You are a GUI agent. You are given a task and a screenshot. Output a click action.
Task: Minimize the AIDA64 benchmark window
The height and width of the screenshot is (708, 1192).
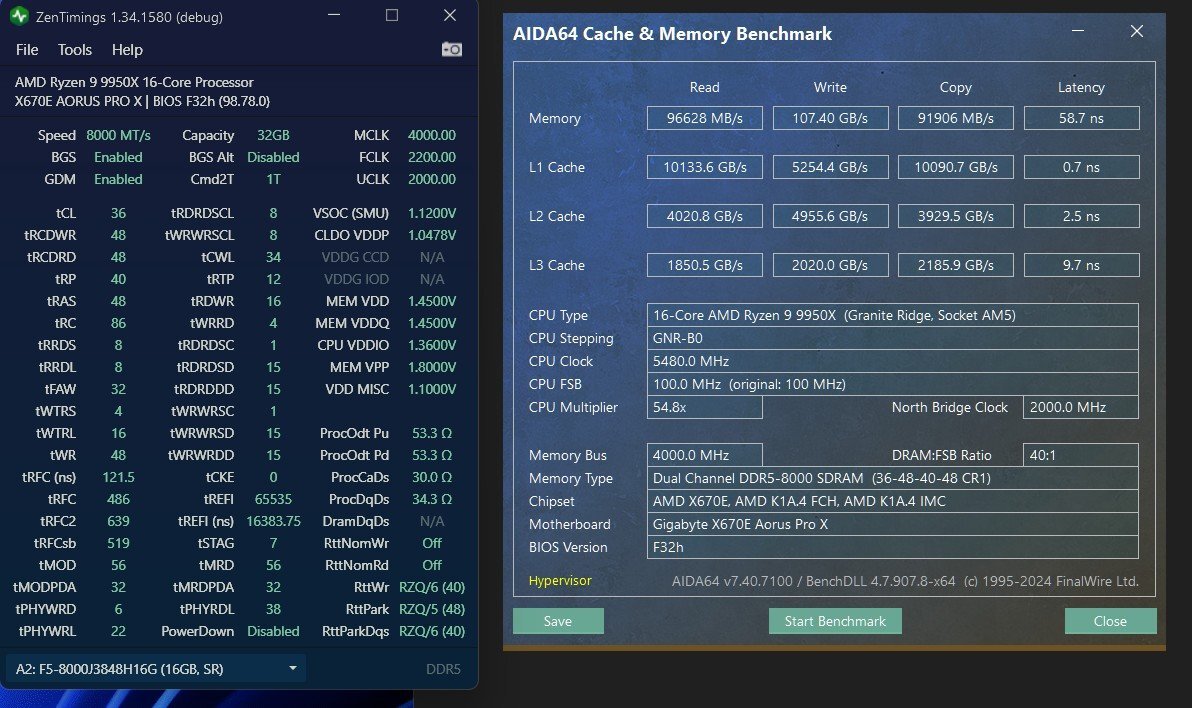pos(1077,31)
